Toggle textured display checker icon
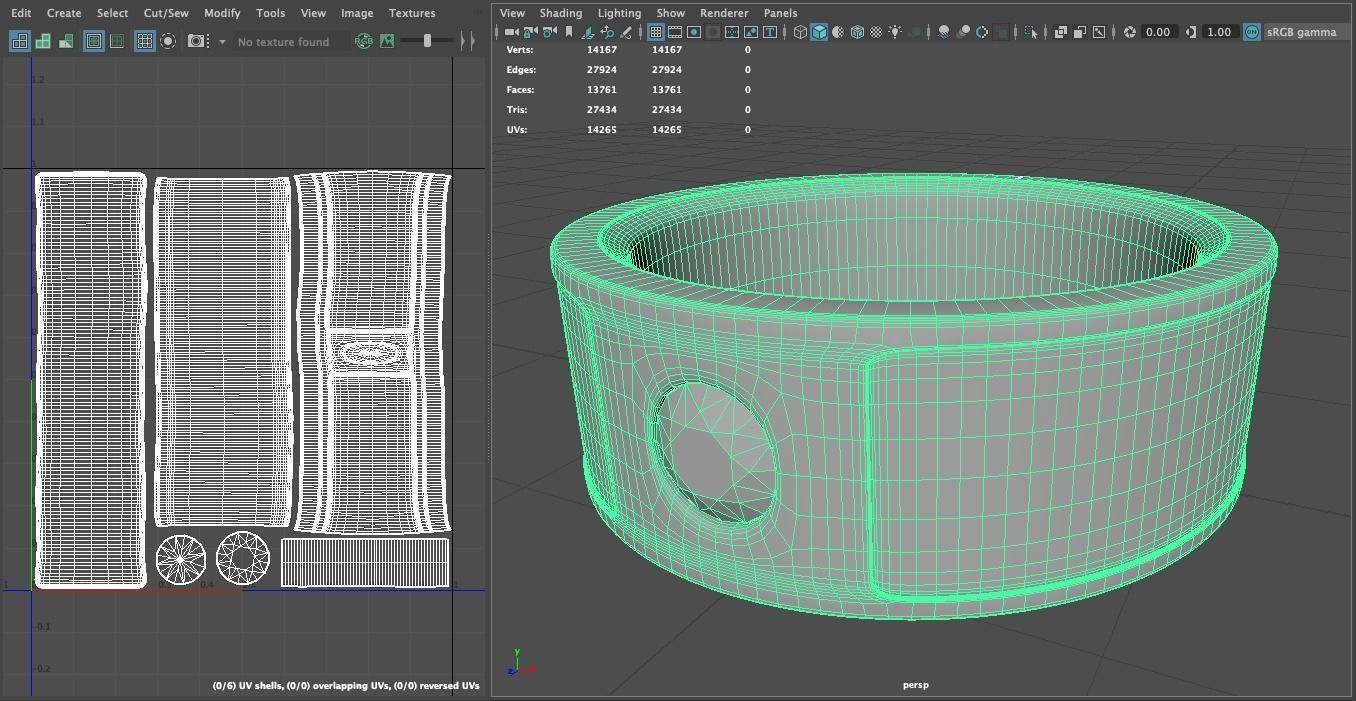Image resolution: width=1356 pixels, height=701 pixels. pos(876,32)
